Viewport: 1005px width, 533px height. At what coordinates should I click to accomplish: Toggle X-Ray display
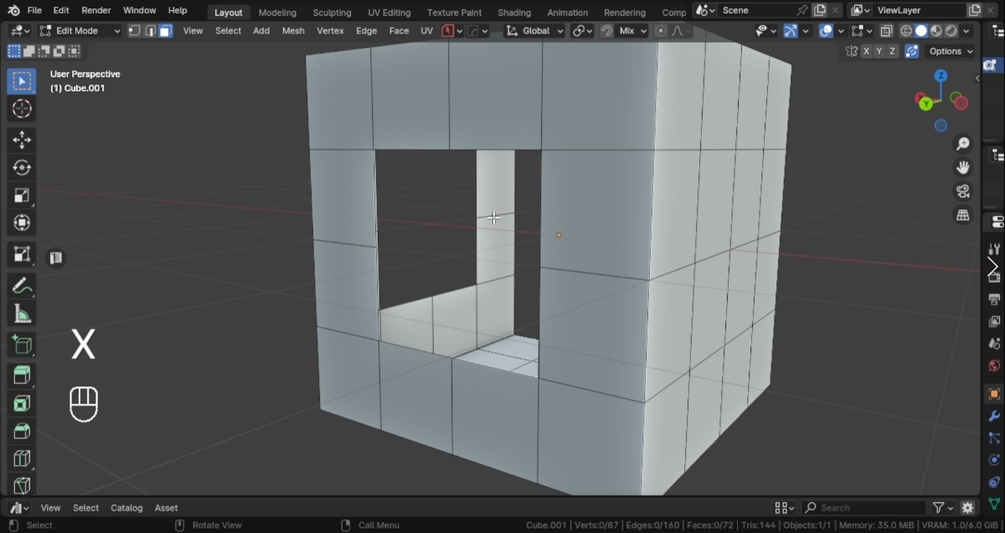pos(886,31)
